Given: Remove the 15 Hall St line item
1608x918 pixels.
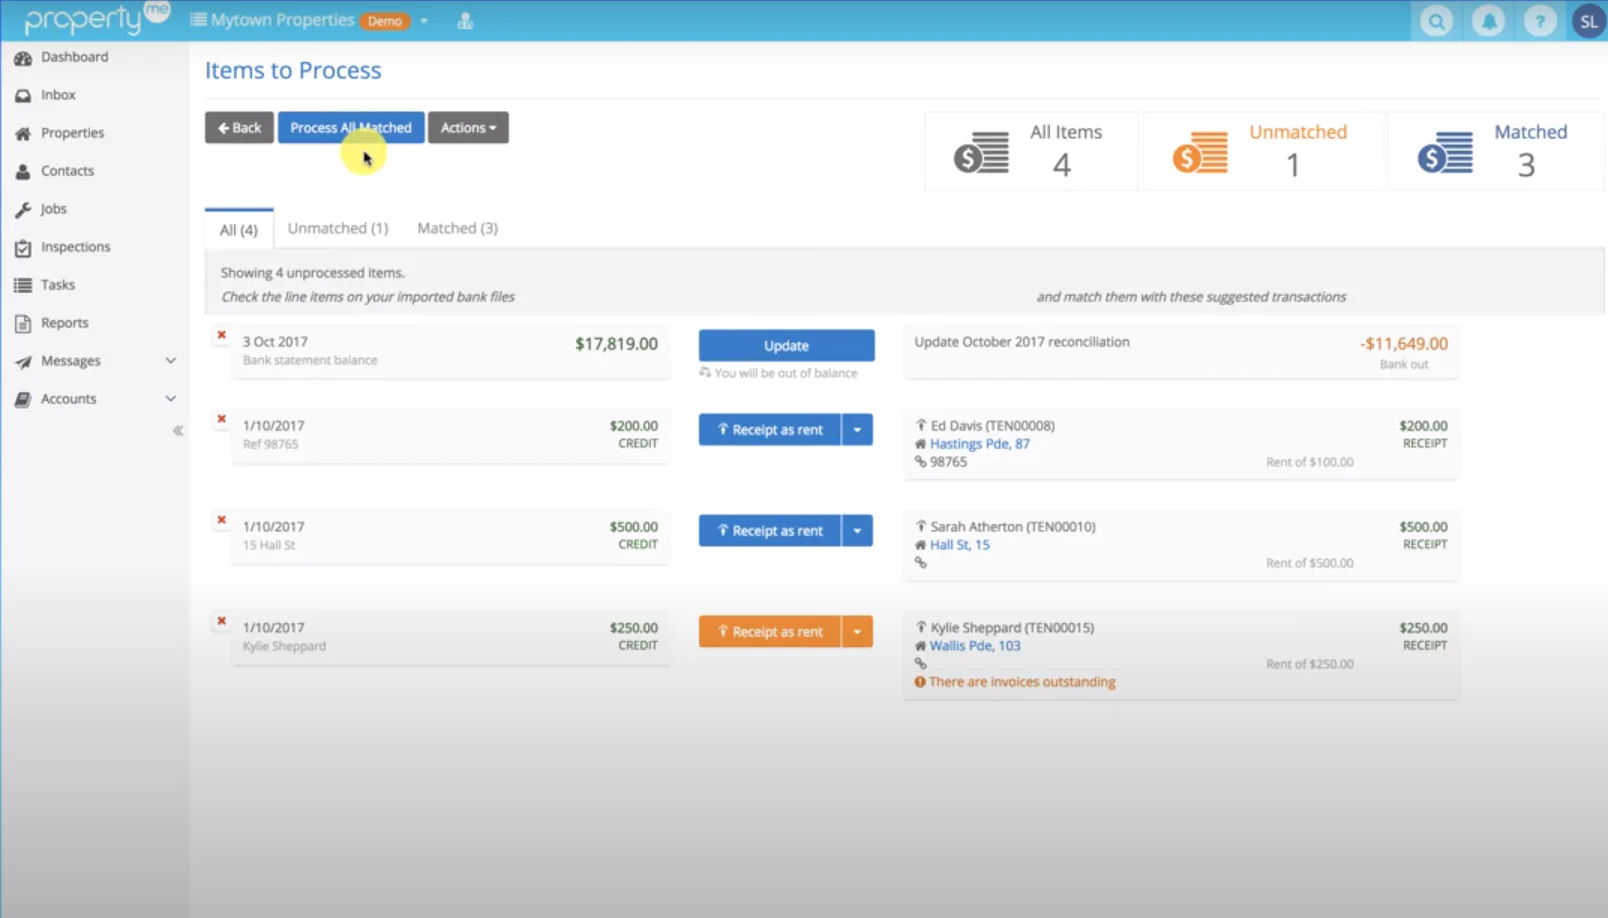Looking at the screenshot, I should tap(222, 520).
